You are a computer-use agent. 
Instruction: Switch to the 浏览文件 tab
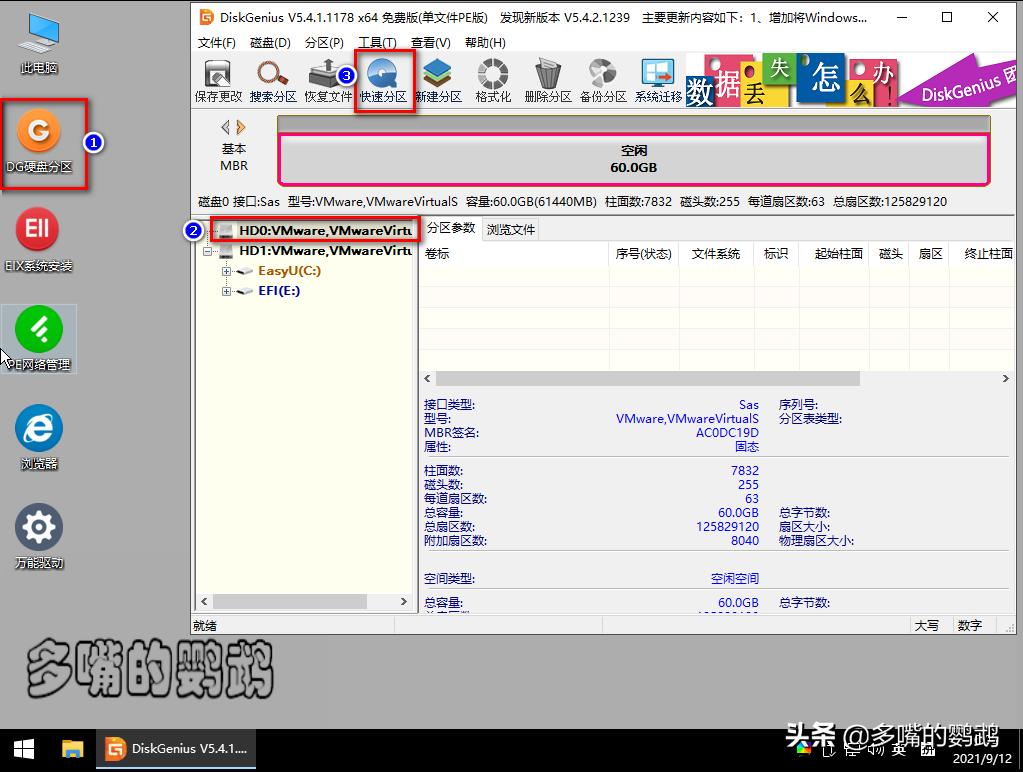tap(511, 229)
